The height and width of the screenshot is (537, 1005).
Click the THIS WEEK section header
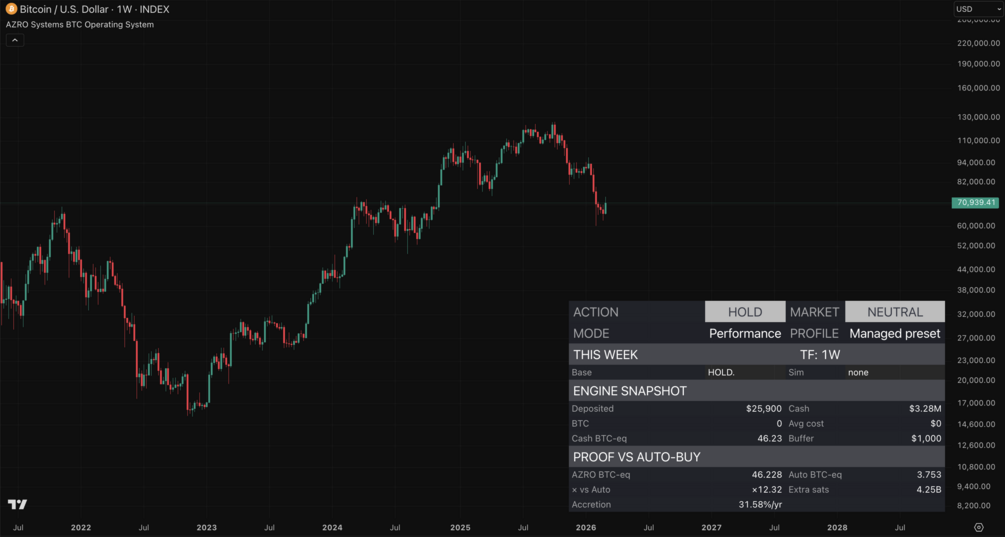[606, 355]
